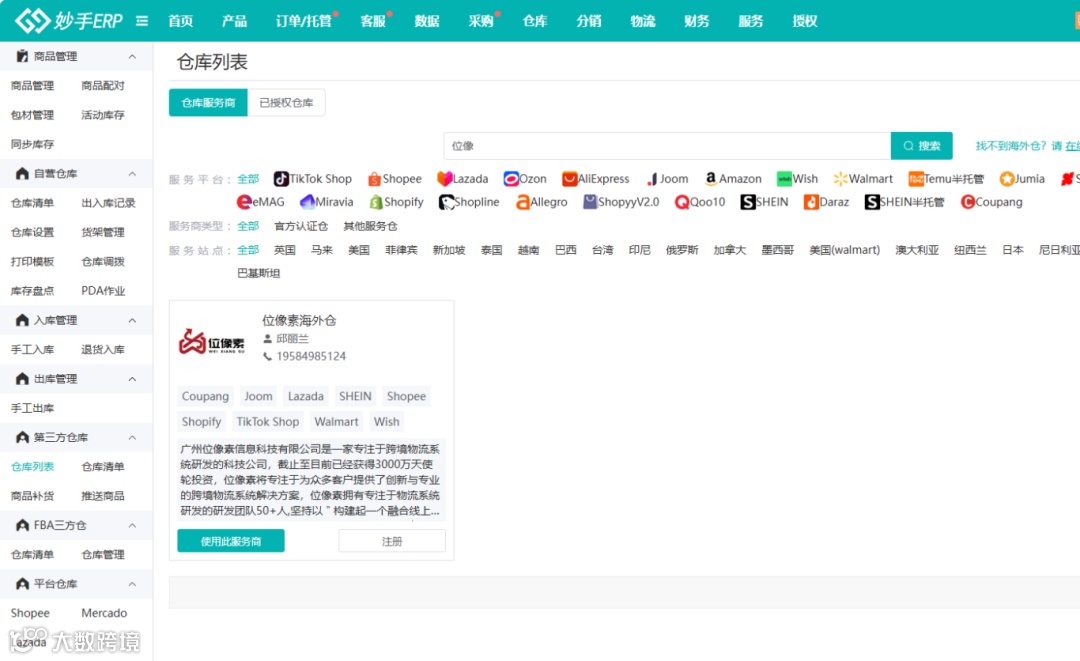The height and width of the screenshot is (661, 1080).
Task: Click the 注册 button
Action: (392, 541)
